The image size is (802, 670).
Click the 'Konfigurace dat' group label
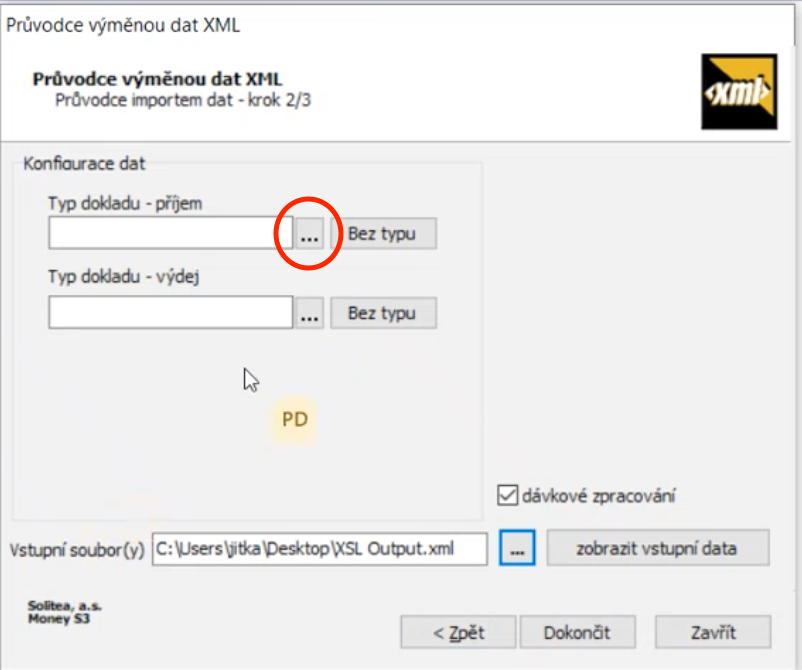click(84, 164)
